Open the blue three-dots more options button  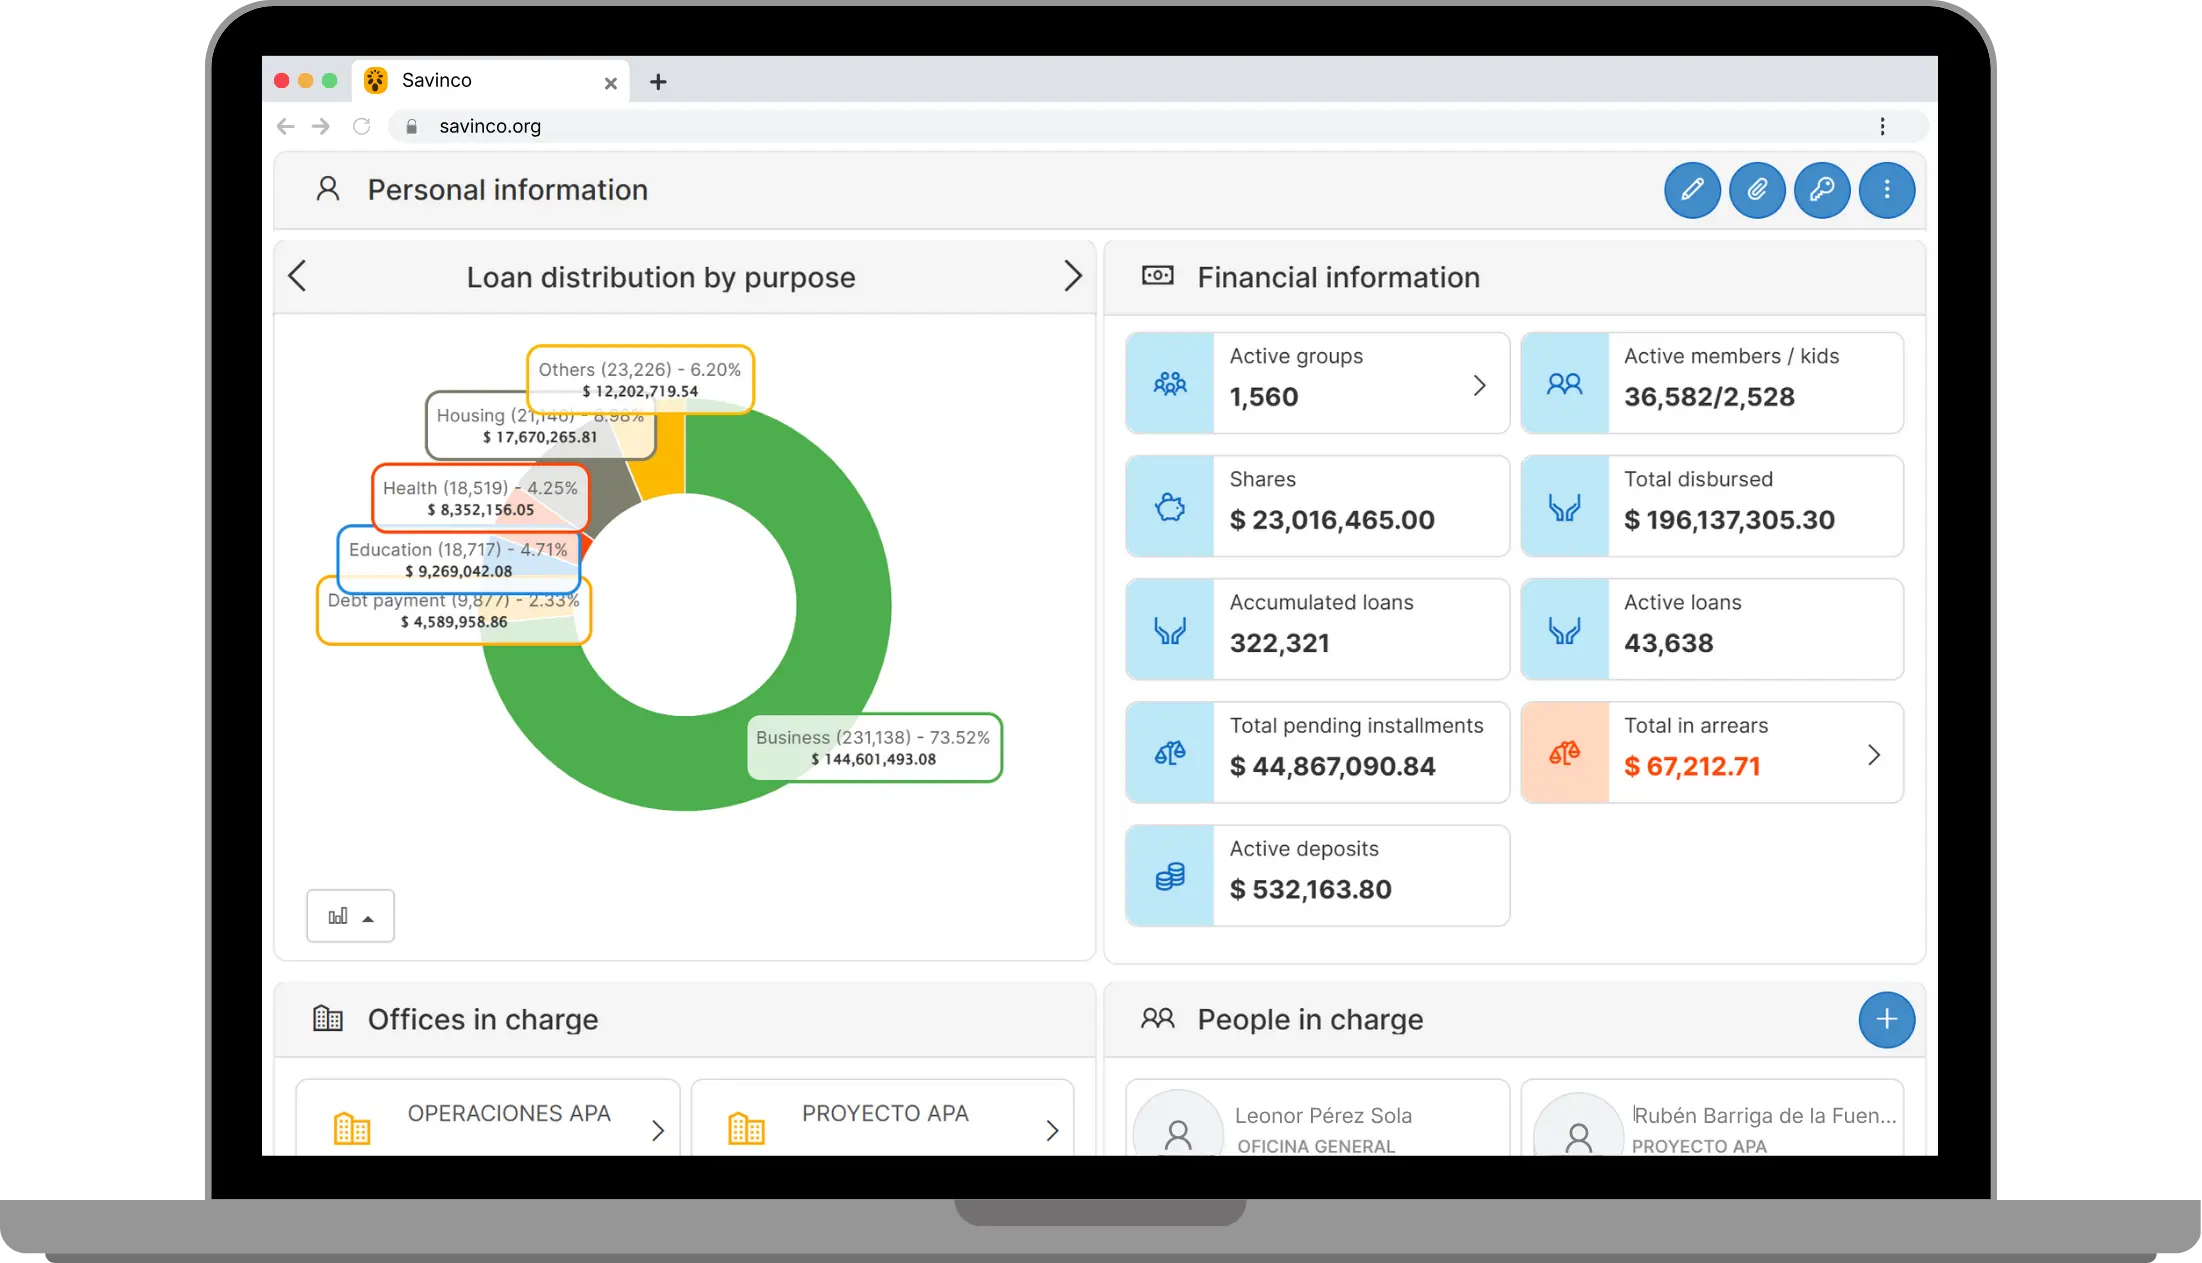pyautogui.click(x=1887, y=190)
